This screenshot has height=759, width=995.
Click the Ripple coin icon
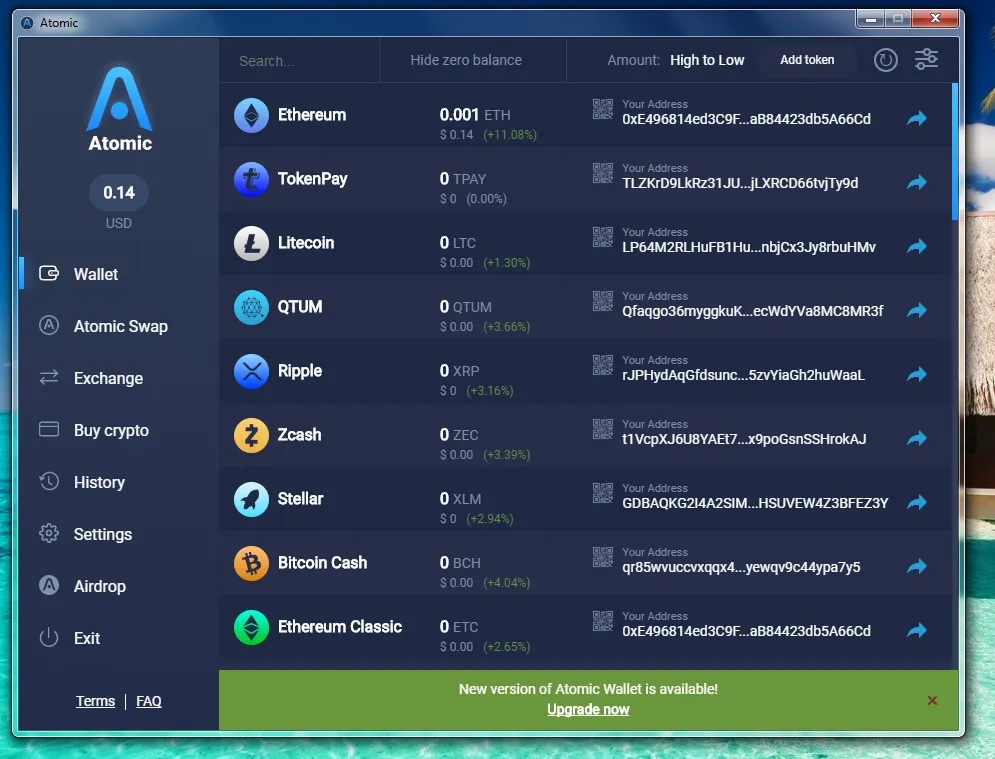(251, 371)
